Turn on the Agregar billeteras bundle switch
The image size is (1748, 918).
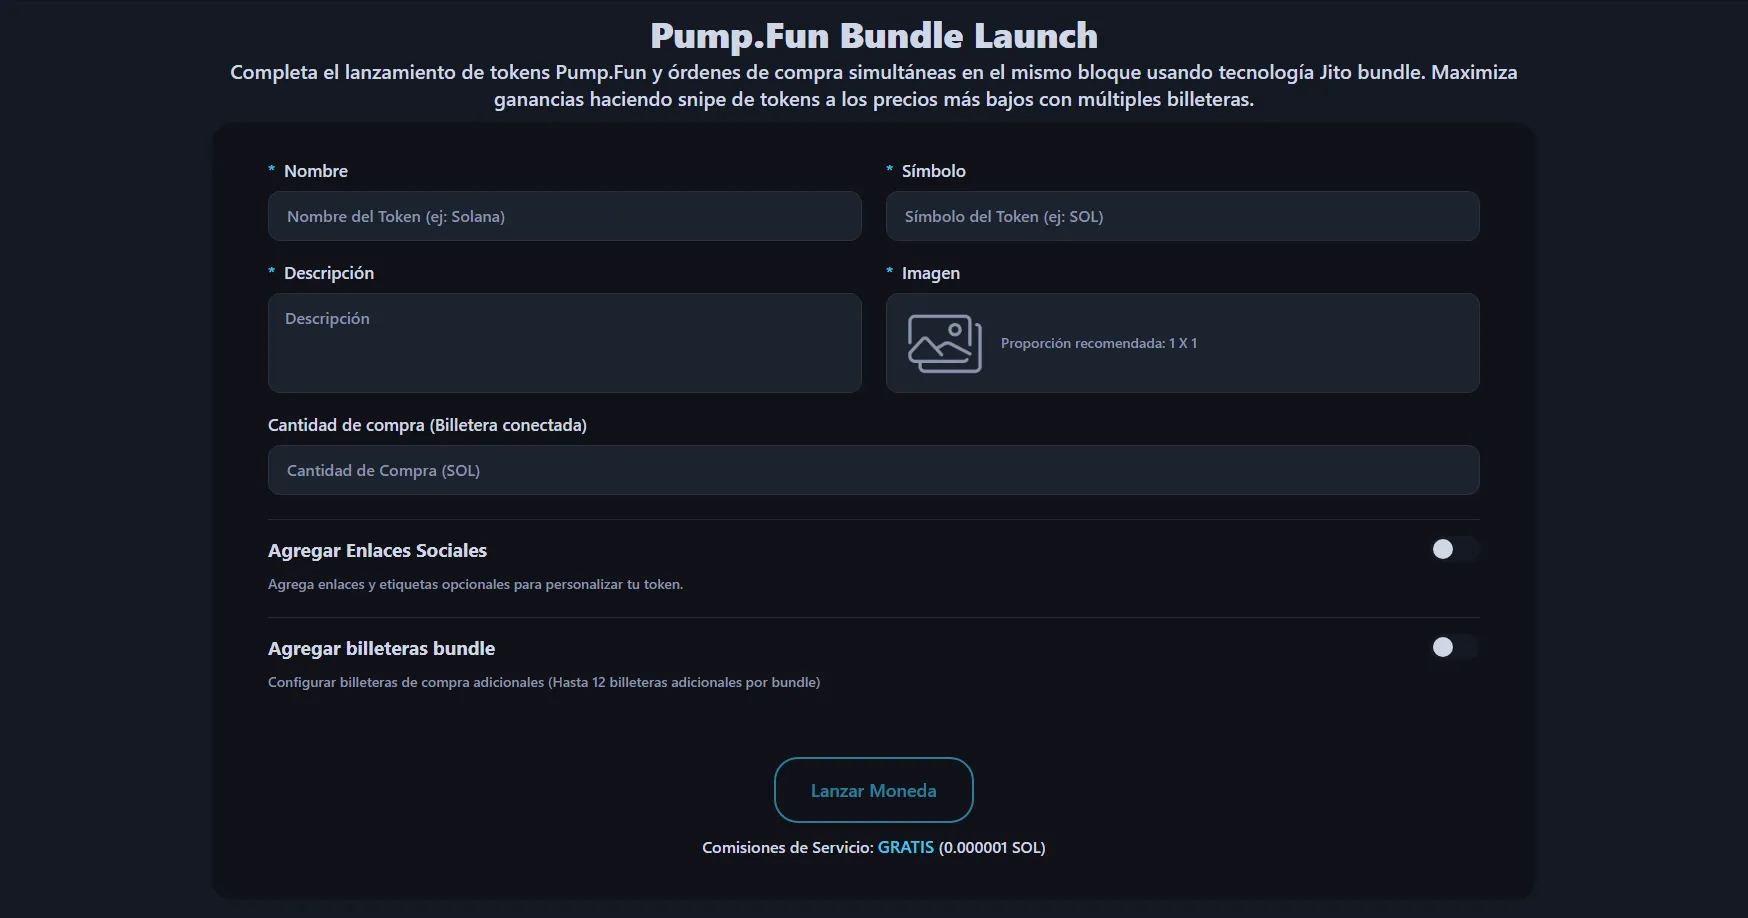[x=1454, y=647]
